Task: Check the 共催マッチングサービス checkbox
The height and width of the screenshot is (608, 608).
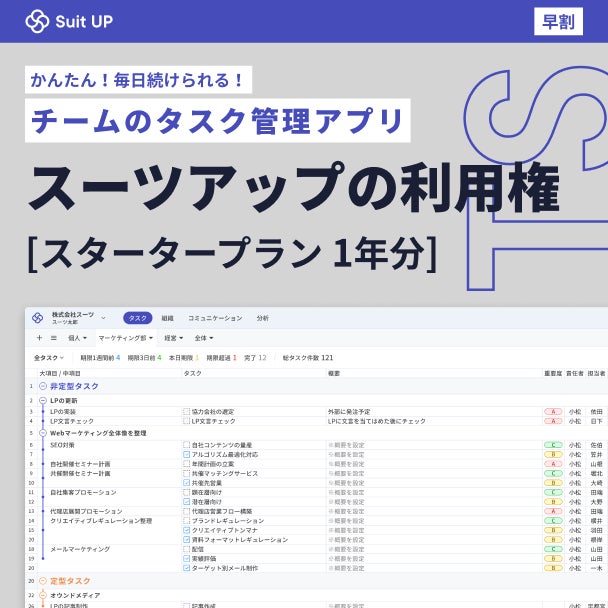Action: [x=187, y=473]
